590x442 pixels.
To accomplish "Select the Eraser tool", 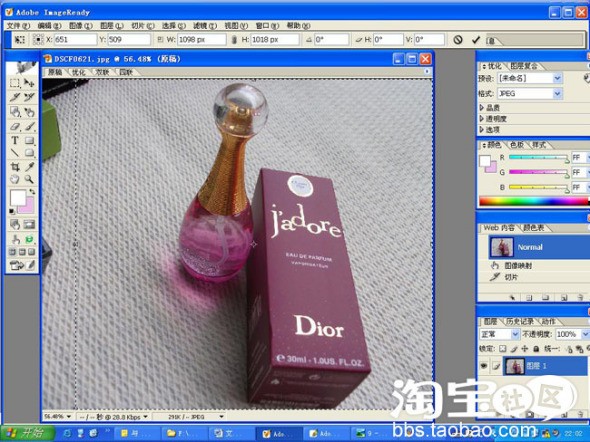I will 15,126.
